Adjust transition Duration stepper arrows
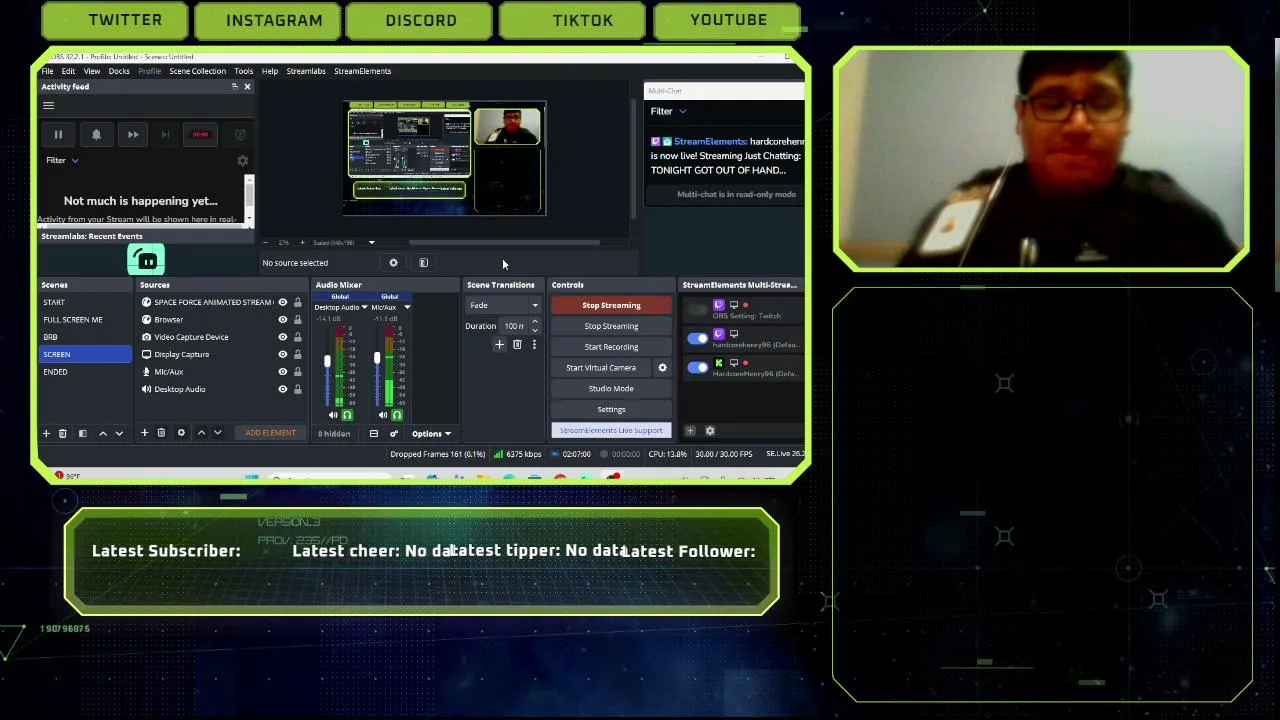 point(534,326)
